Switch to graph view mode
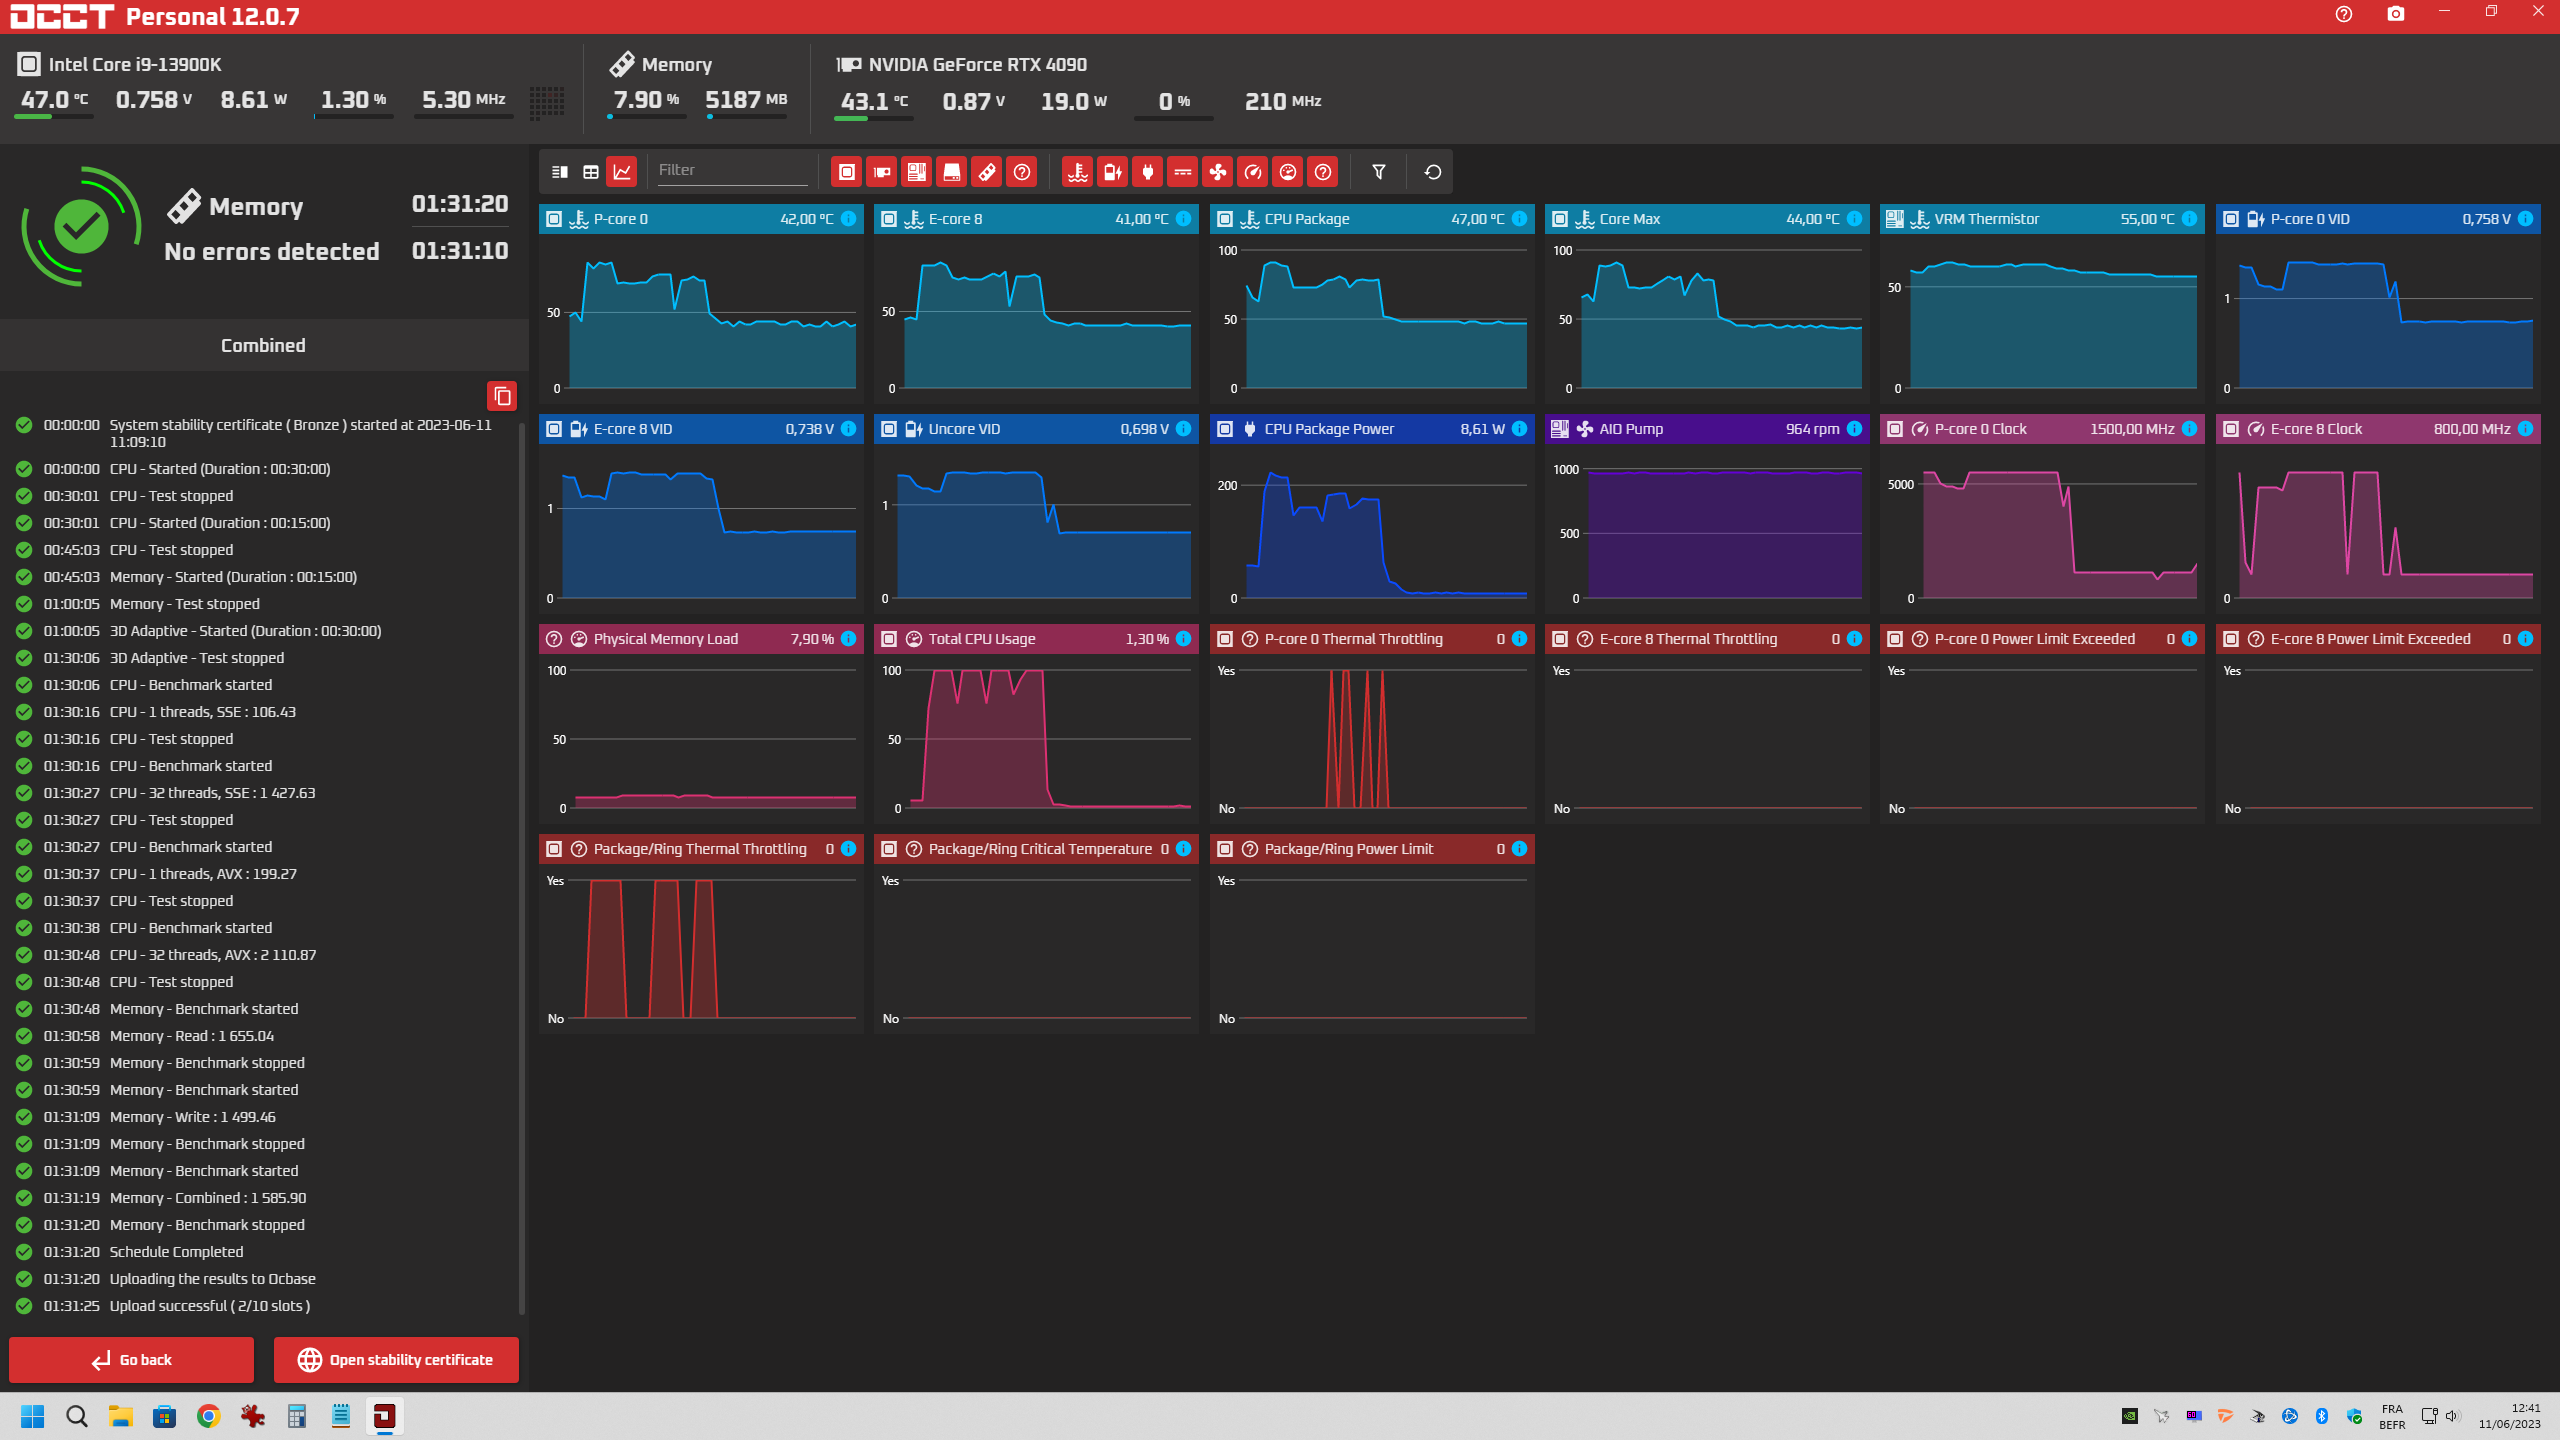The height and width of the screenshot is (1440, 2560). click(622, 172)
